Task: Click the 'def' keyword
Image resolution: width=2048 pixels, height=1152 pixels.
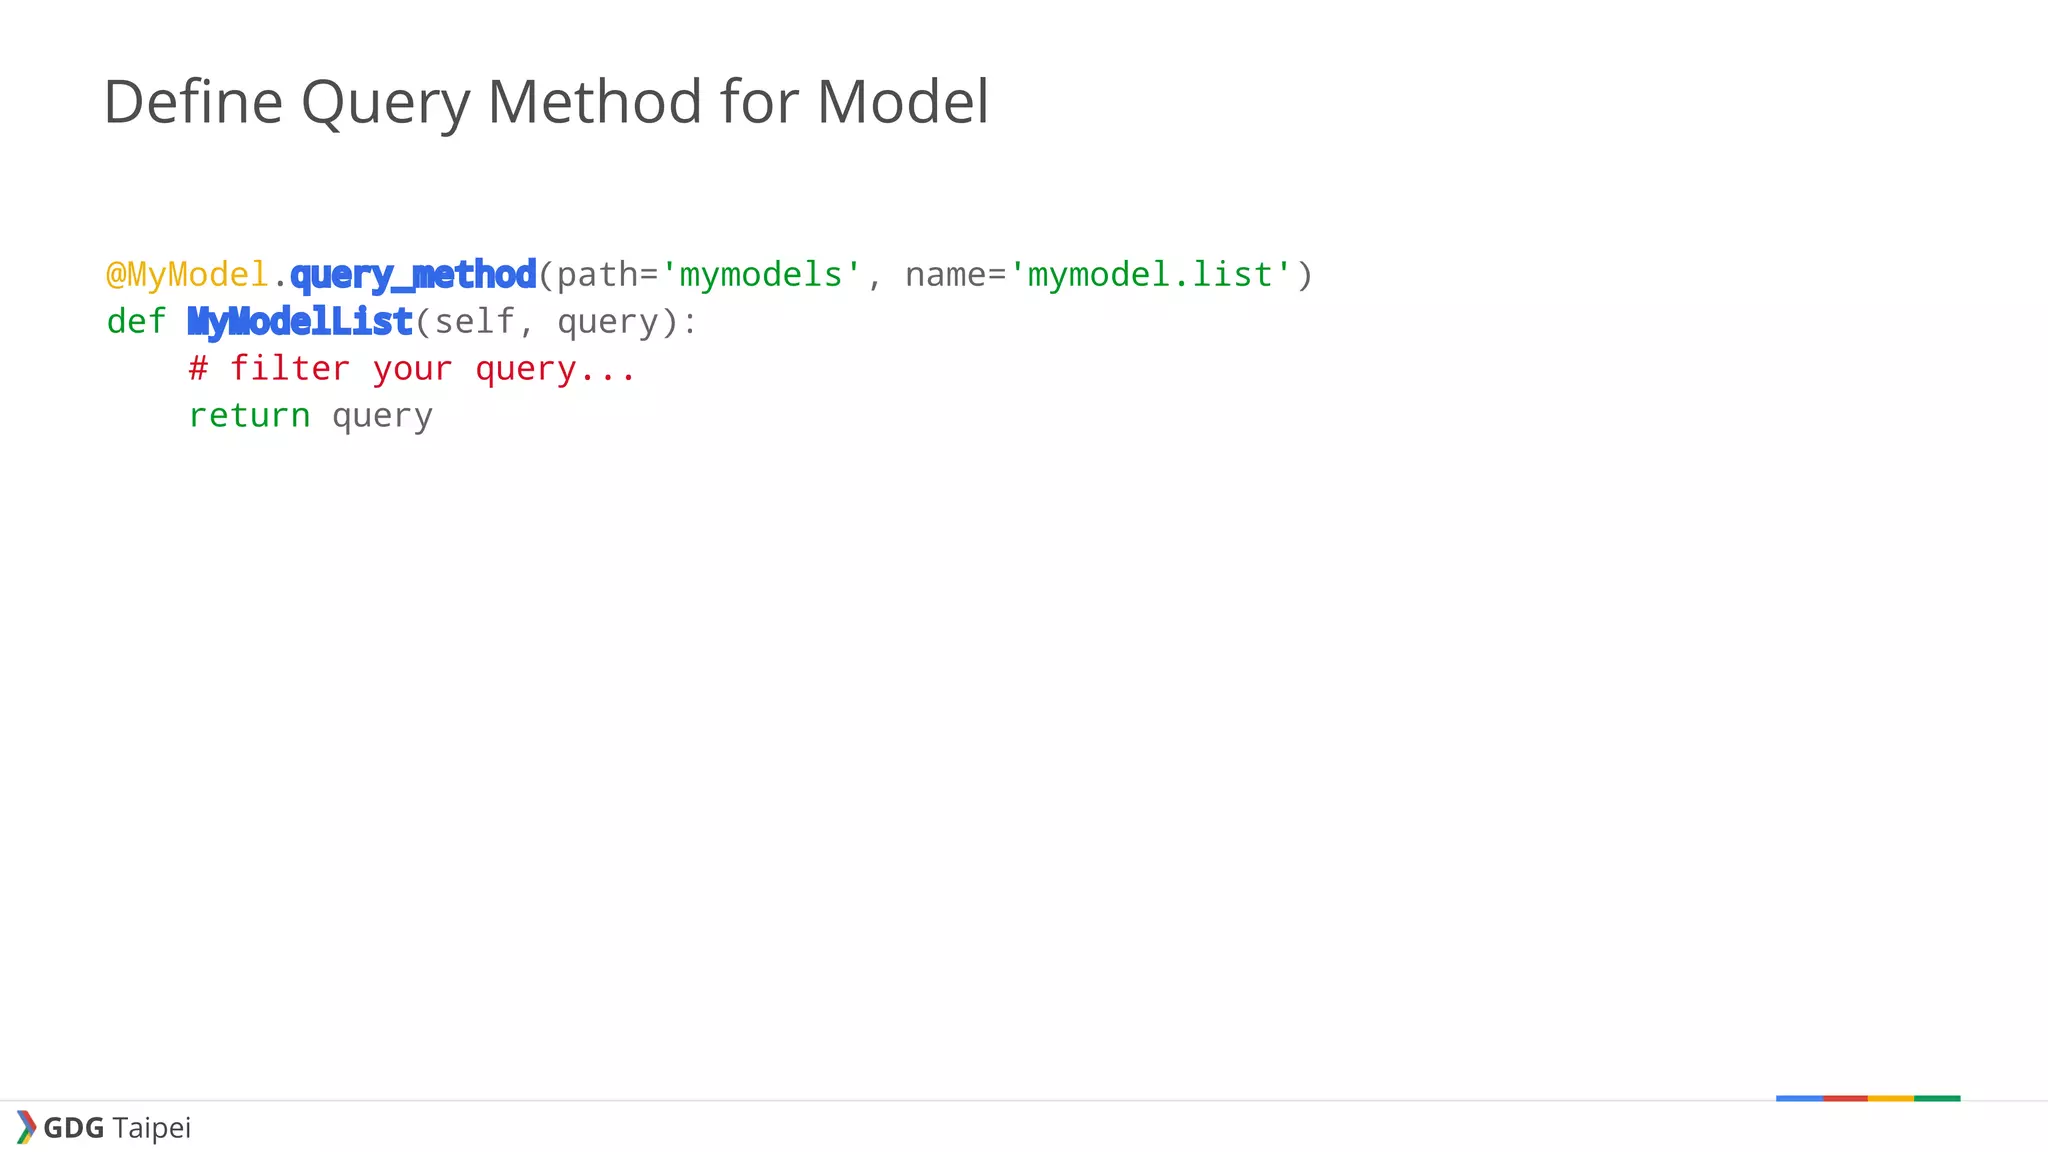Action: [136, 321]
